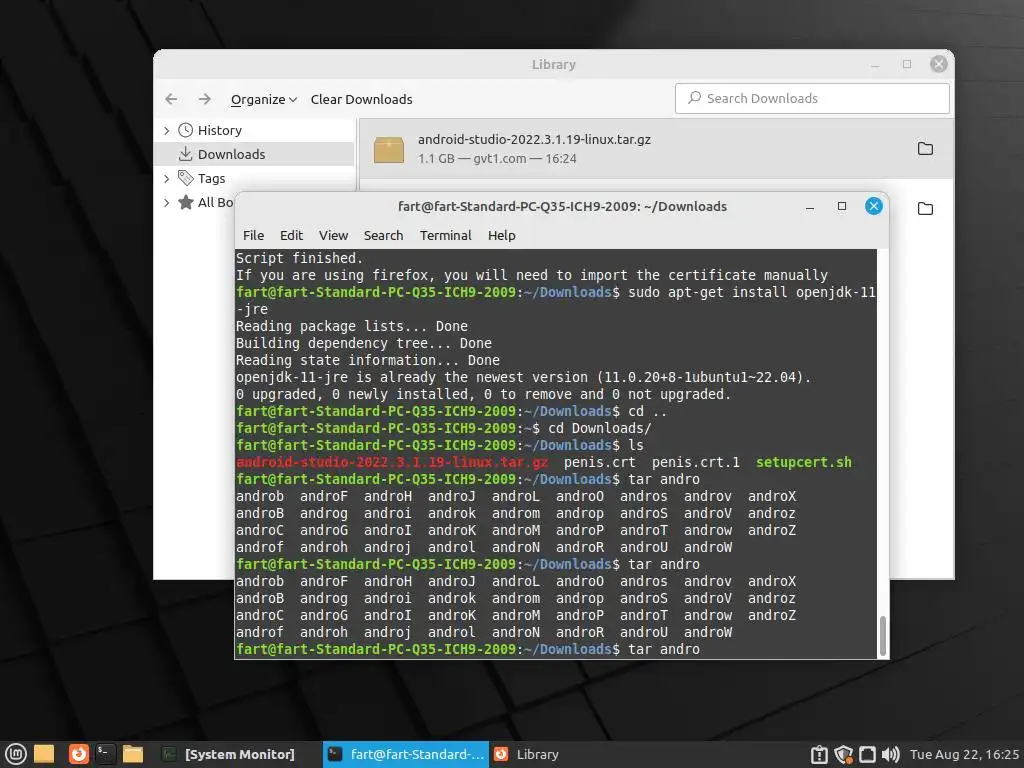Select android-studio tar.gz download entry
Screen dimensions: 1024x768
coord(656,148)
